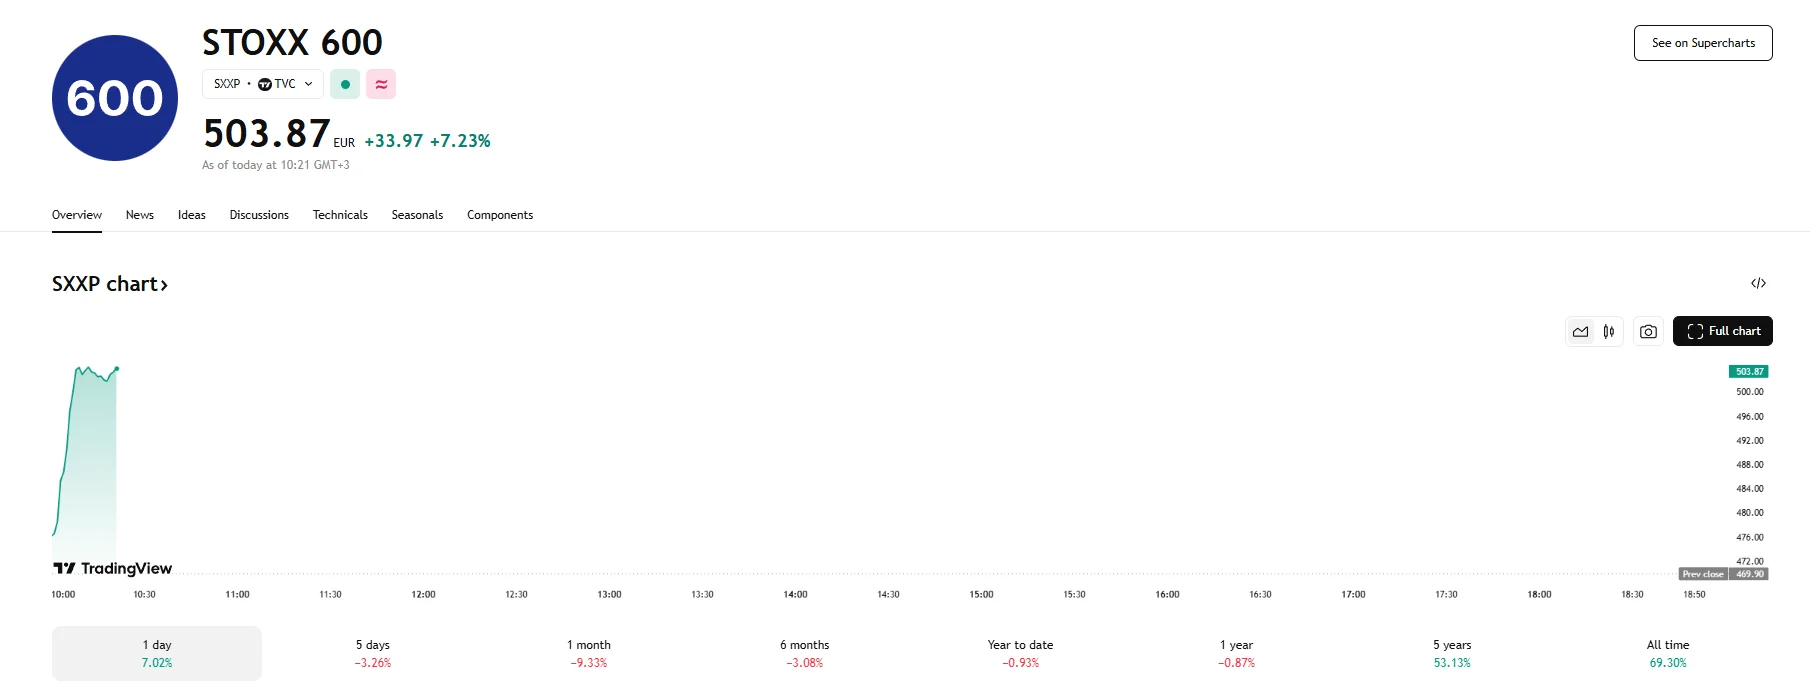Select the 5 years time range
The width and height of the screenshot is (1810, 692).
[1452, 653]
